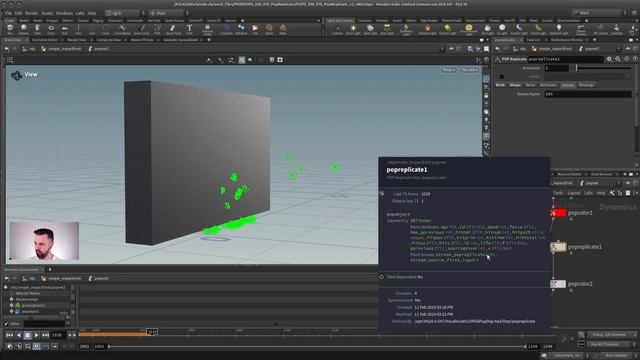Select the Volume Light shelf tool
This screenshot has height=360, width=640.
(427, 29)
